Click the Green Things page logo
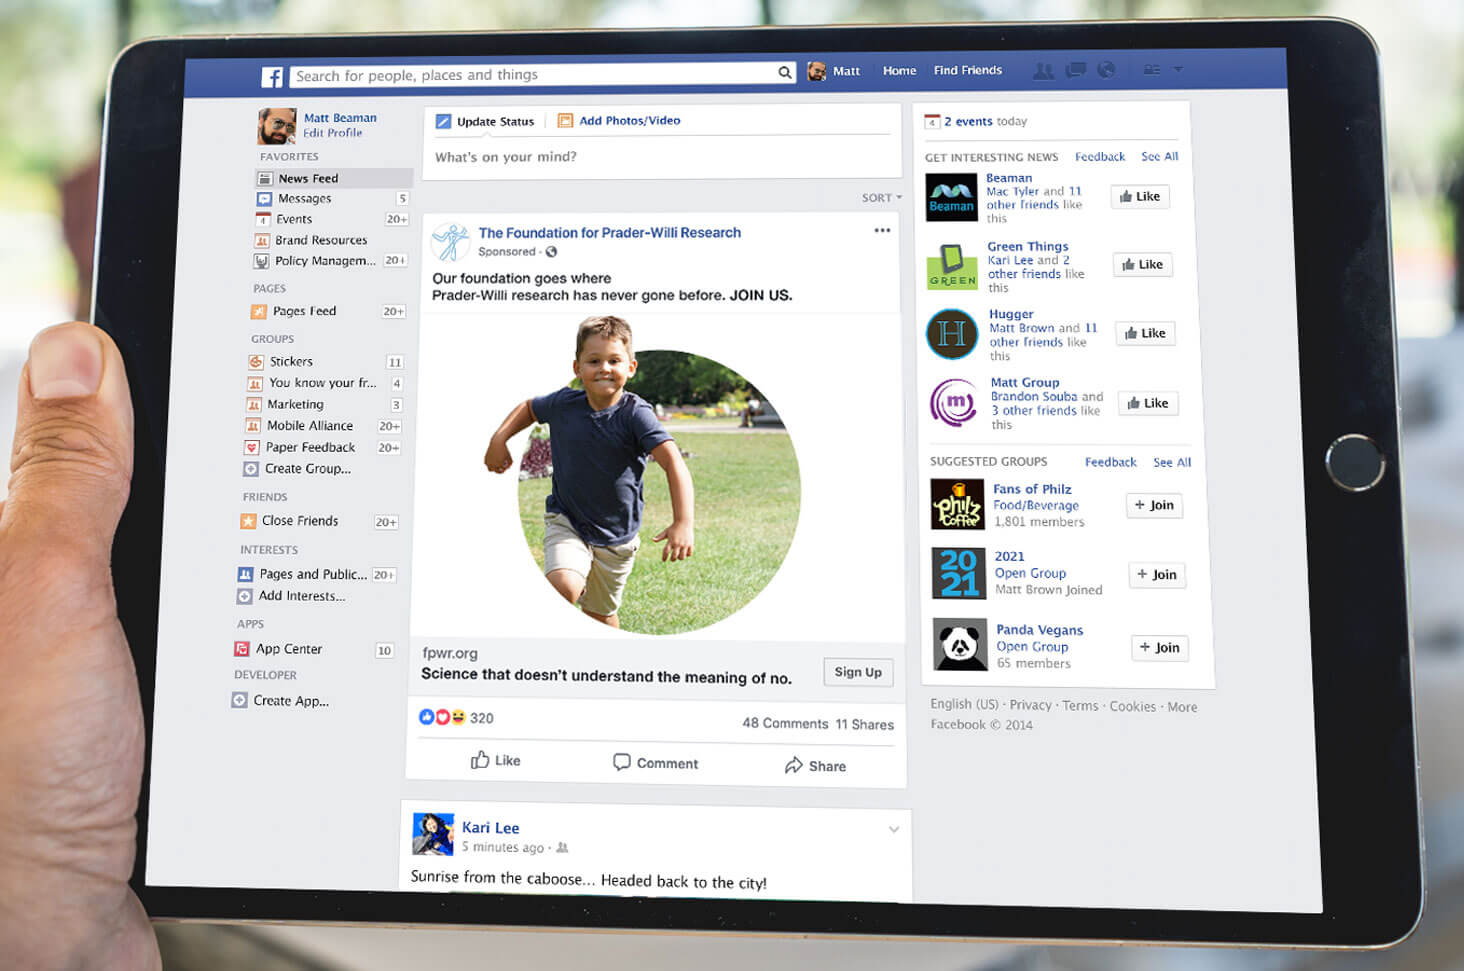 coord(952,265)
